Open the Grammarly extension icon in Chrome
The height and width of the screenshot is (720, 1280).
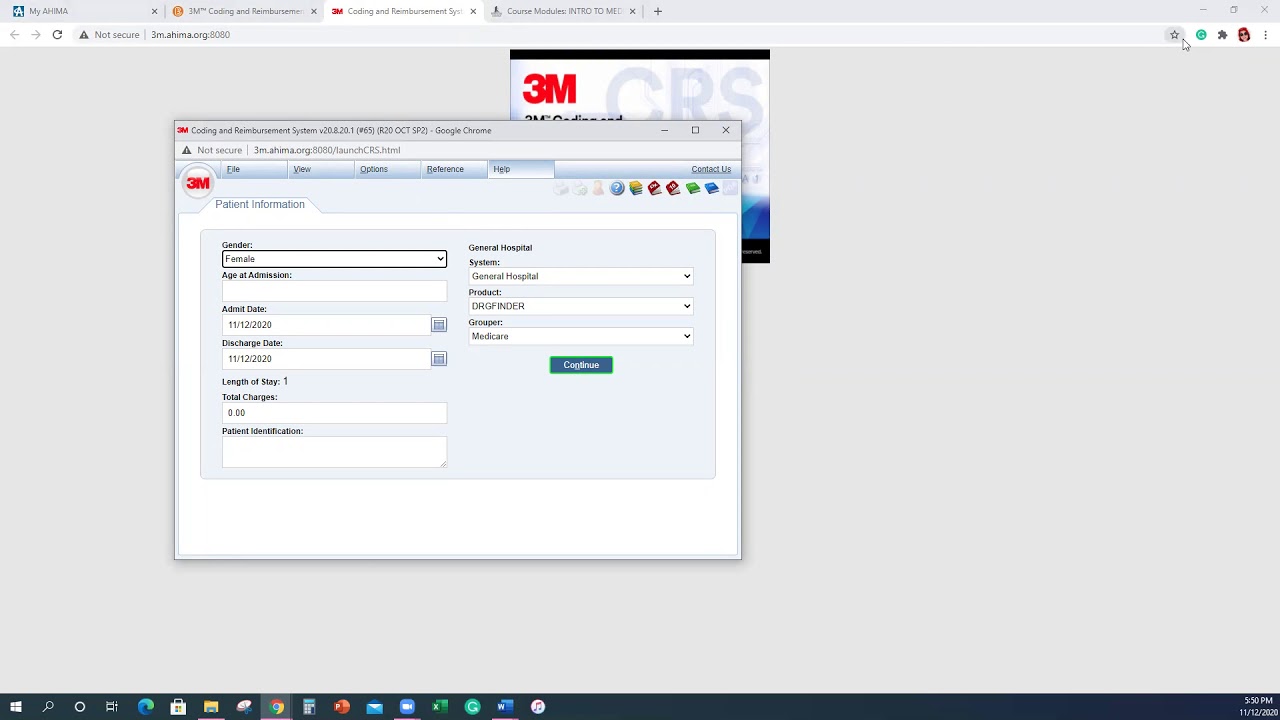pyautogui.click(x=1201, y=35)
